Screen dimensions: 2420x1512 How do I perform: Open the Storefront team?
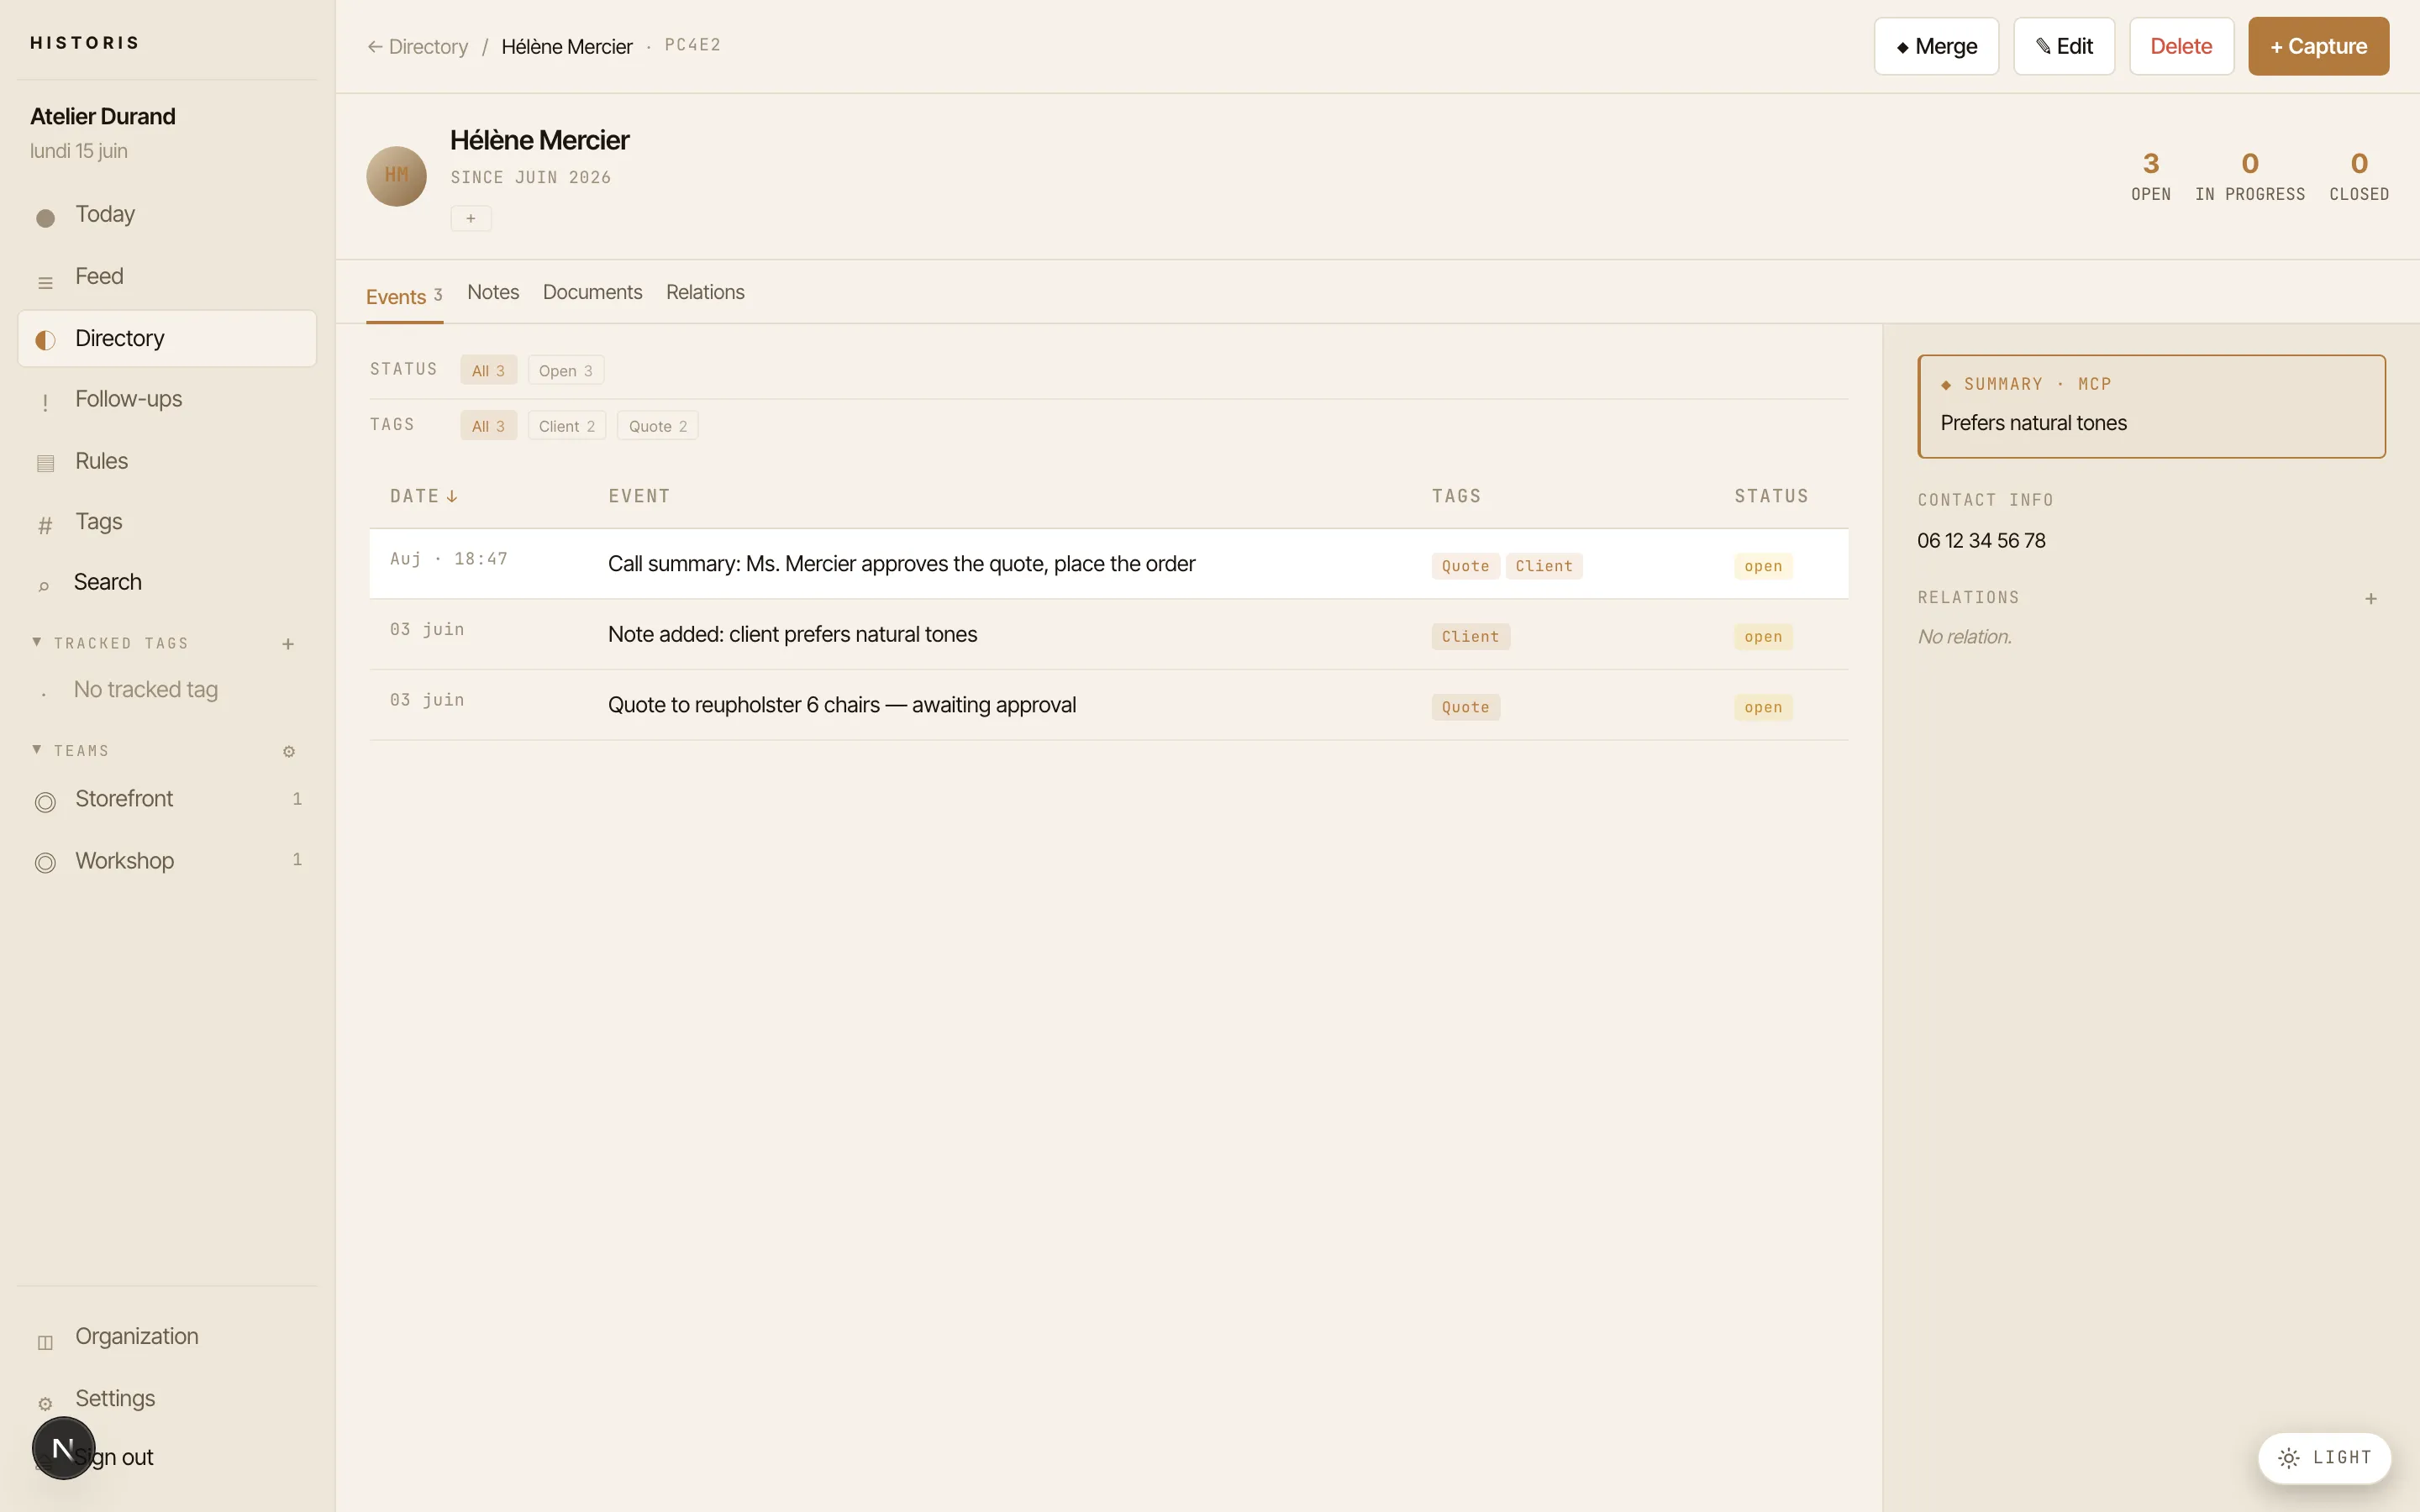[x=167, y=799]
